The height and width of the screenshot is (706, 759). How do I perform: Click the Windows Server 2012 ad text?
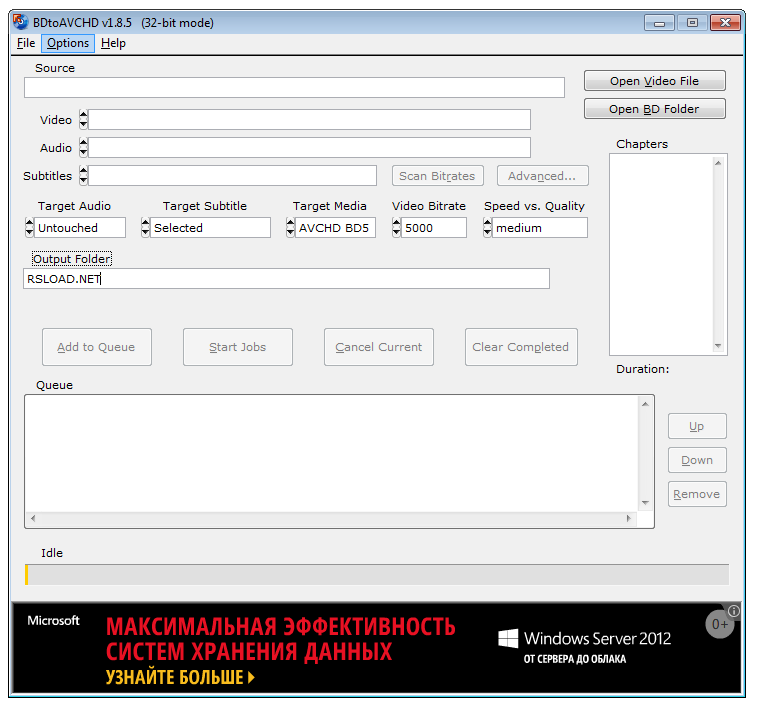[598, 638]
